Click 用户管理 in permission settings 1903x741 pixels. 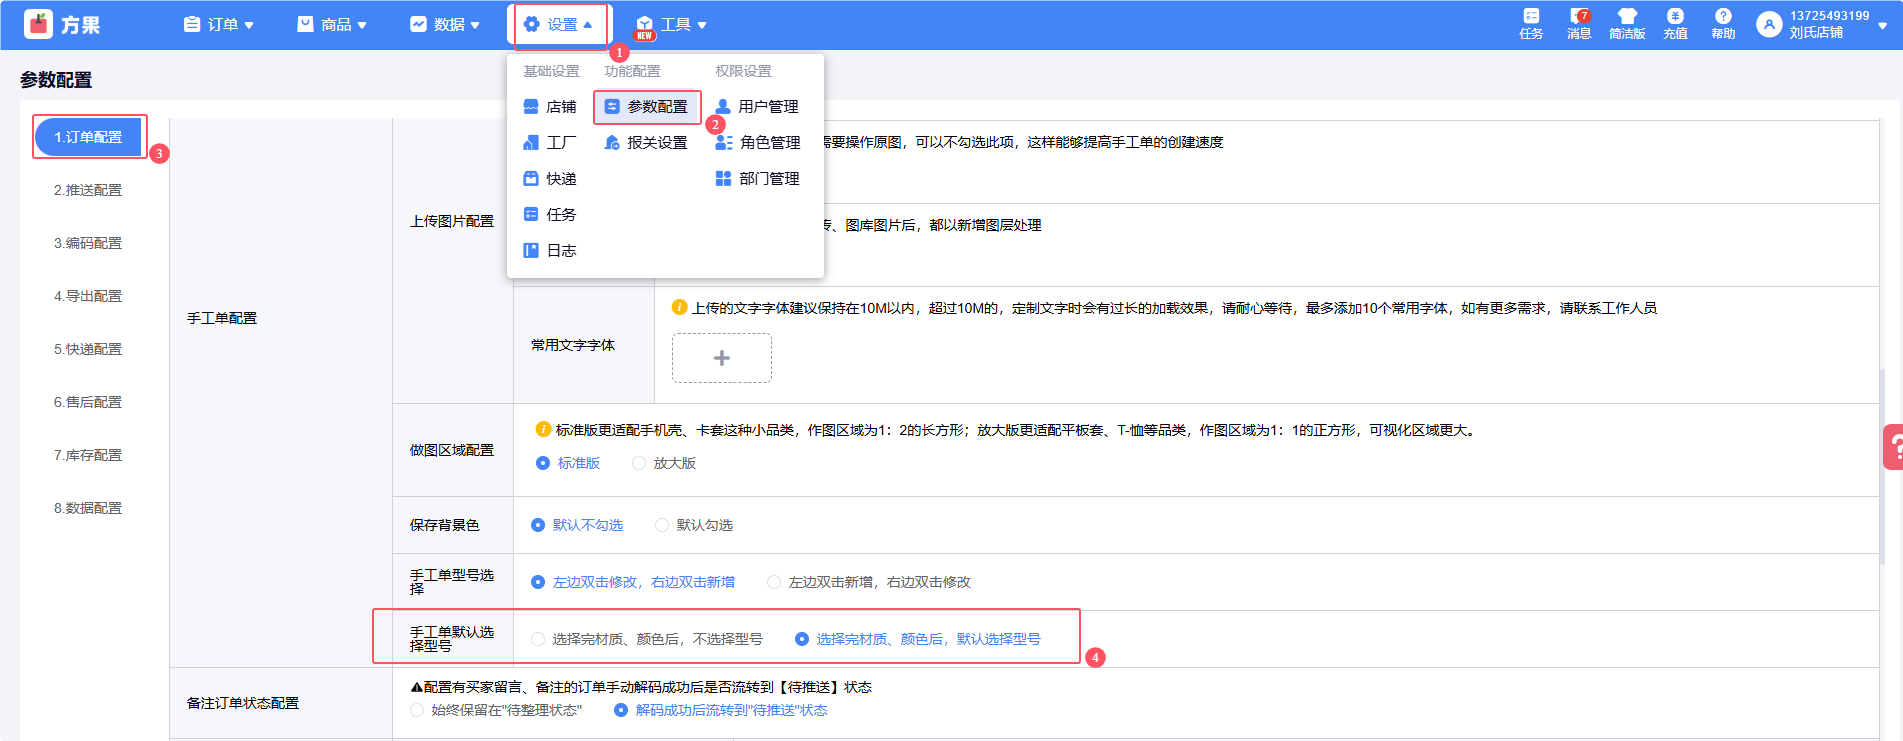pos(757,107)
